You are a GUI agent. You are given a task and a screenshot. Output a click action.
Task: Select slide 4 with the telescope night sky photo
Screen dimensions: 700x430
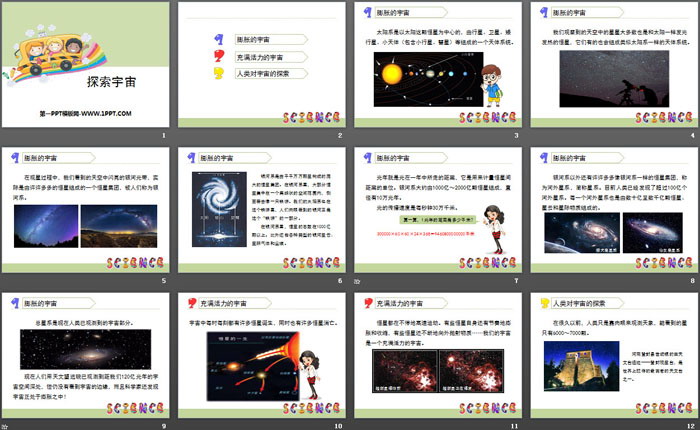coord(614,65)
